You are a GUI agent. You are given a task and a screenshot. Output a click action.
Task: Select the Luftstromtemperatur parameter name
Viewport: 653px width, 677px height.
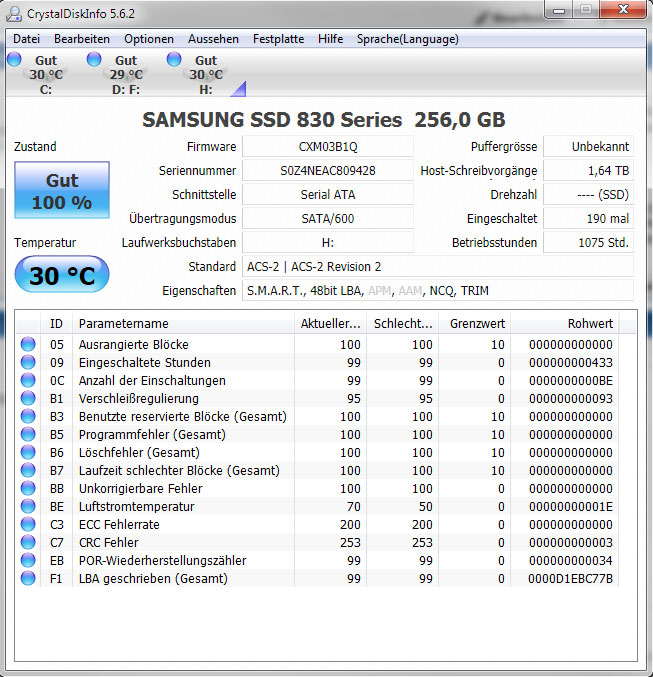136,506
